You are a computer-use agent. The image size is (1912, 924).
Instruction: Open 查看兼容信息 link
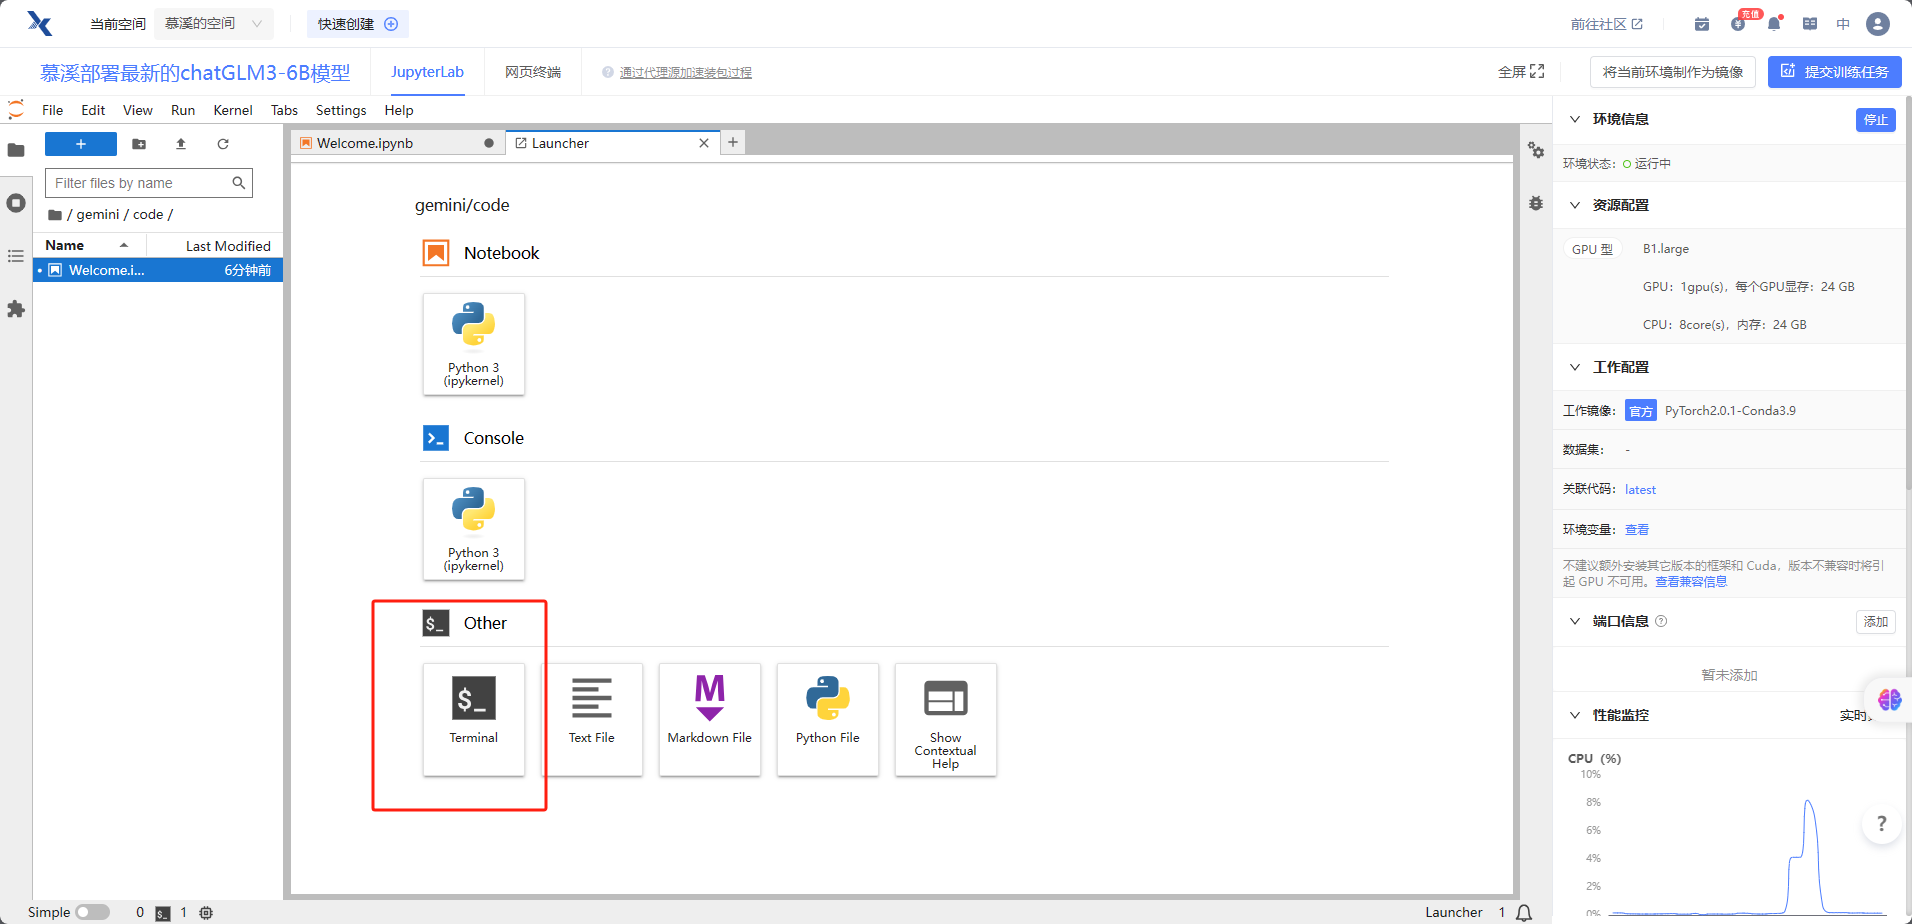pyautogui.click(x=1691, y=581)
